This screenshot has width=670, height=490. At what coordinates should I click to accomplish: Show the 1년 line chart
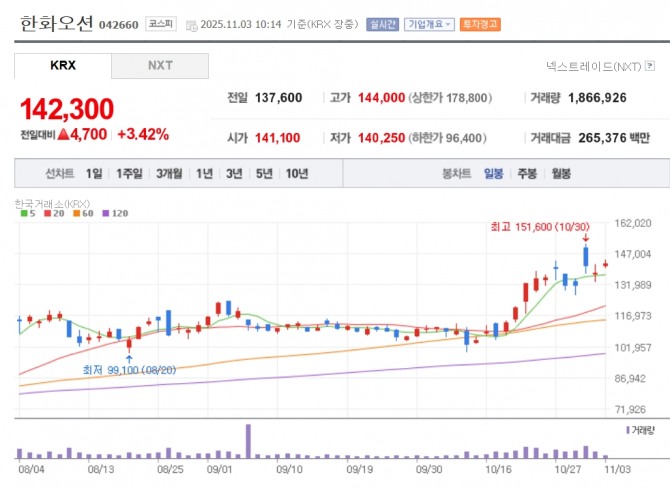coord(204,173)
